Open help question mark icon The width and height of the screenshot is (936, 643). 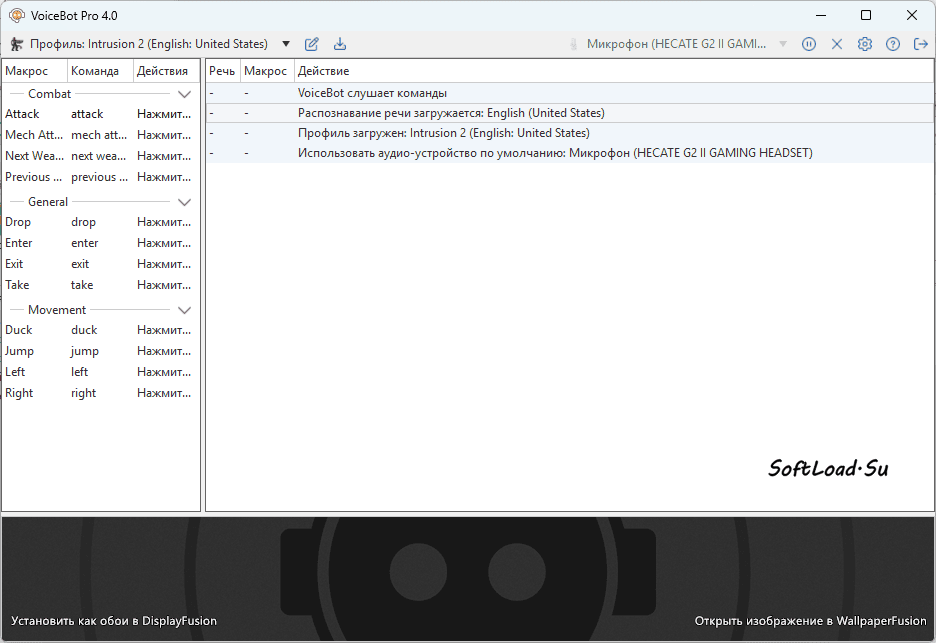click(893, 44)
